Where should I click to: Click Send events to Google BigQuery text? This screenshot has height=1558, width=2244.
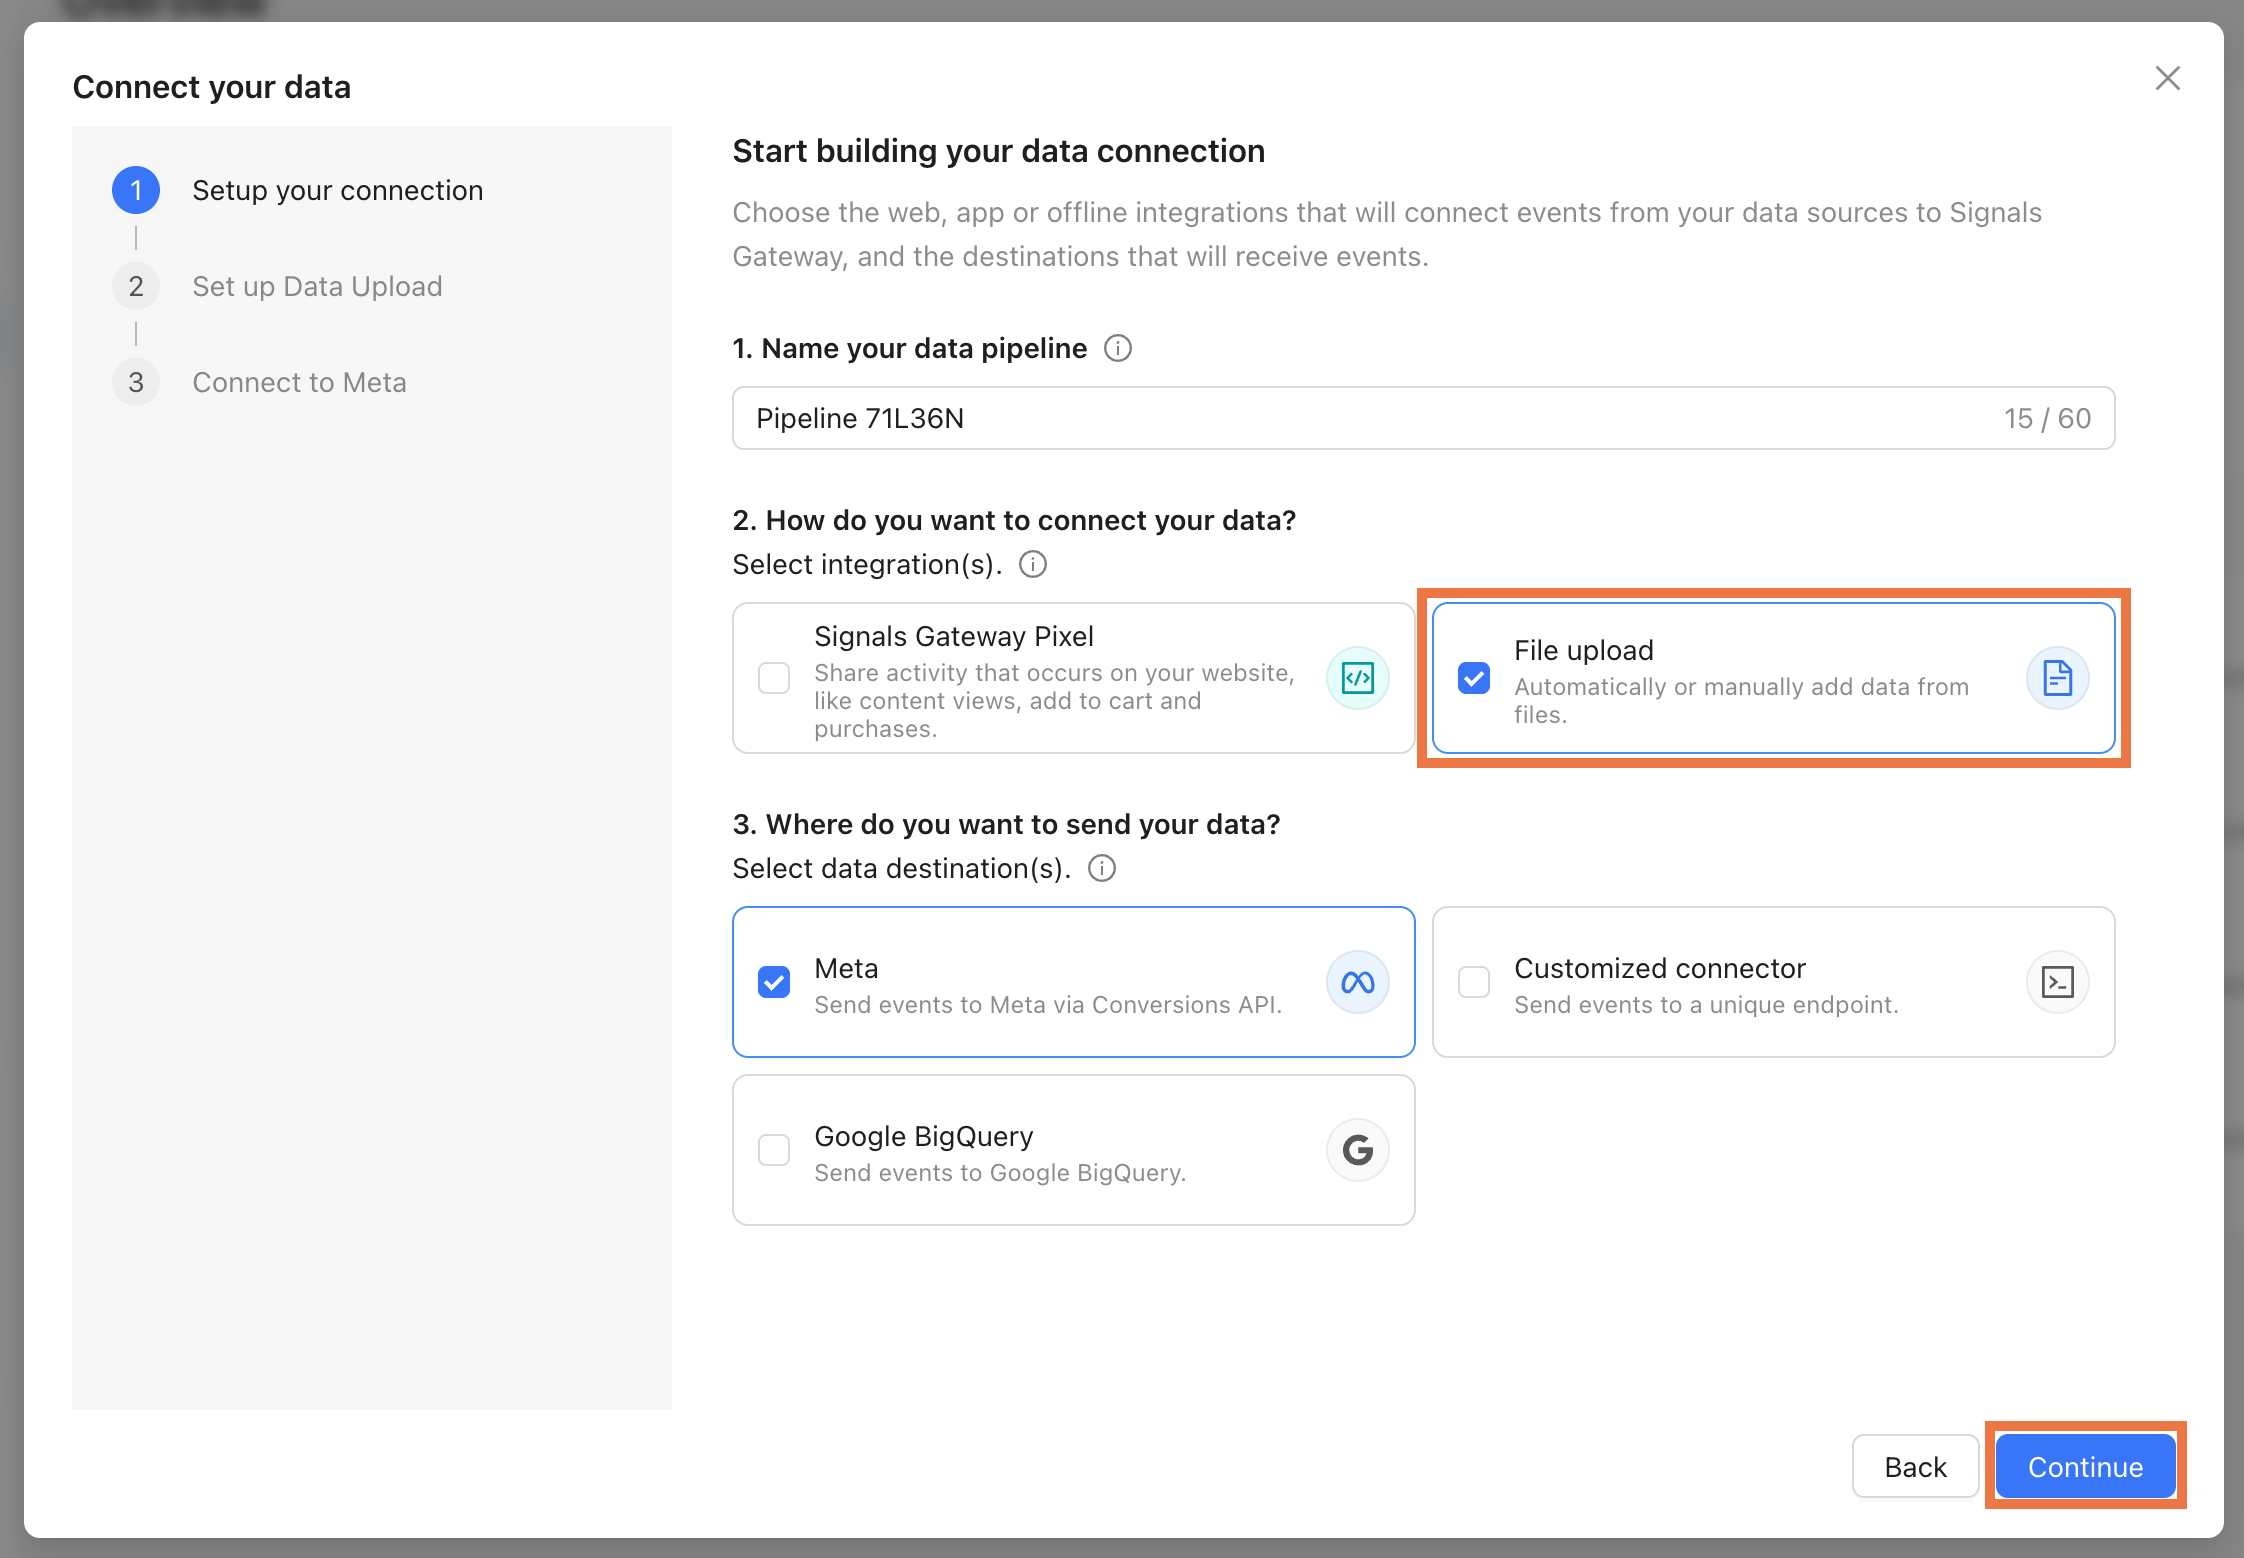(1000, 1172)
